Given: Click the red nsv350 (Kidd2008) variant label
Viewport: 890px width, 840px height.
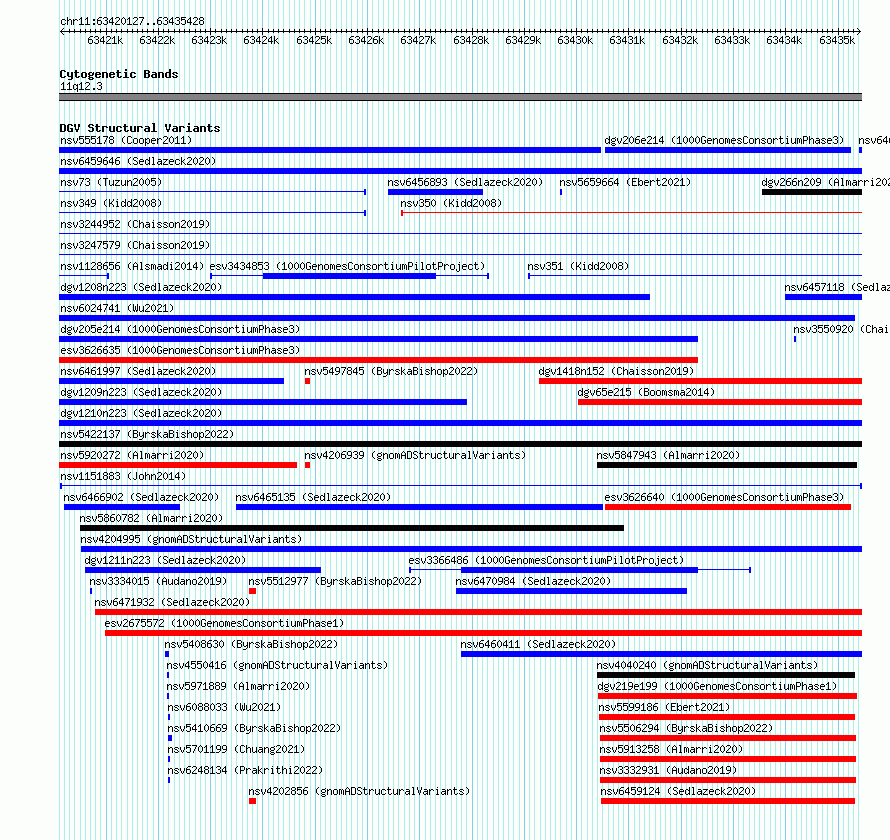Looking at the screenshot, I should point(451,203).
